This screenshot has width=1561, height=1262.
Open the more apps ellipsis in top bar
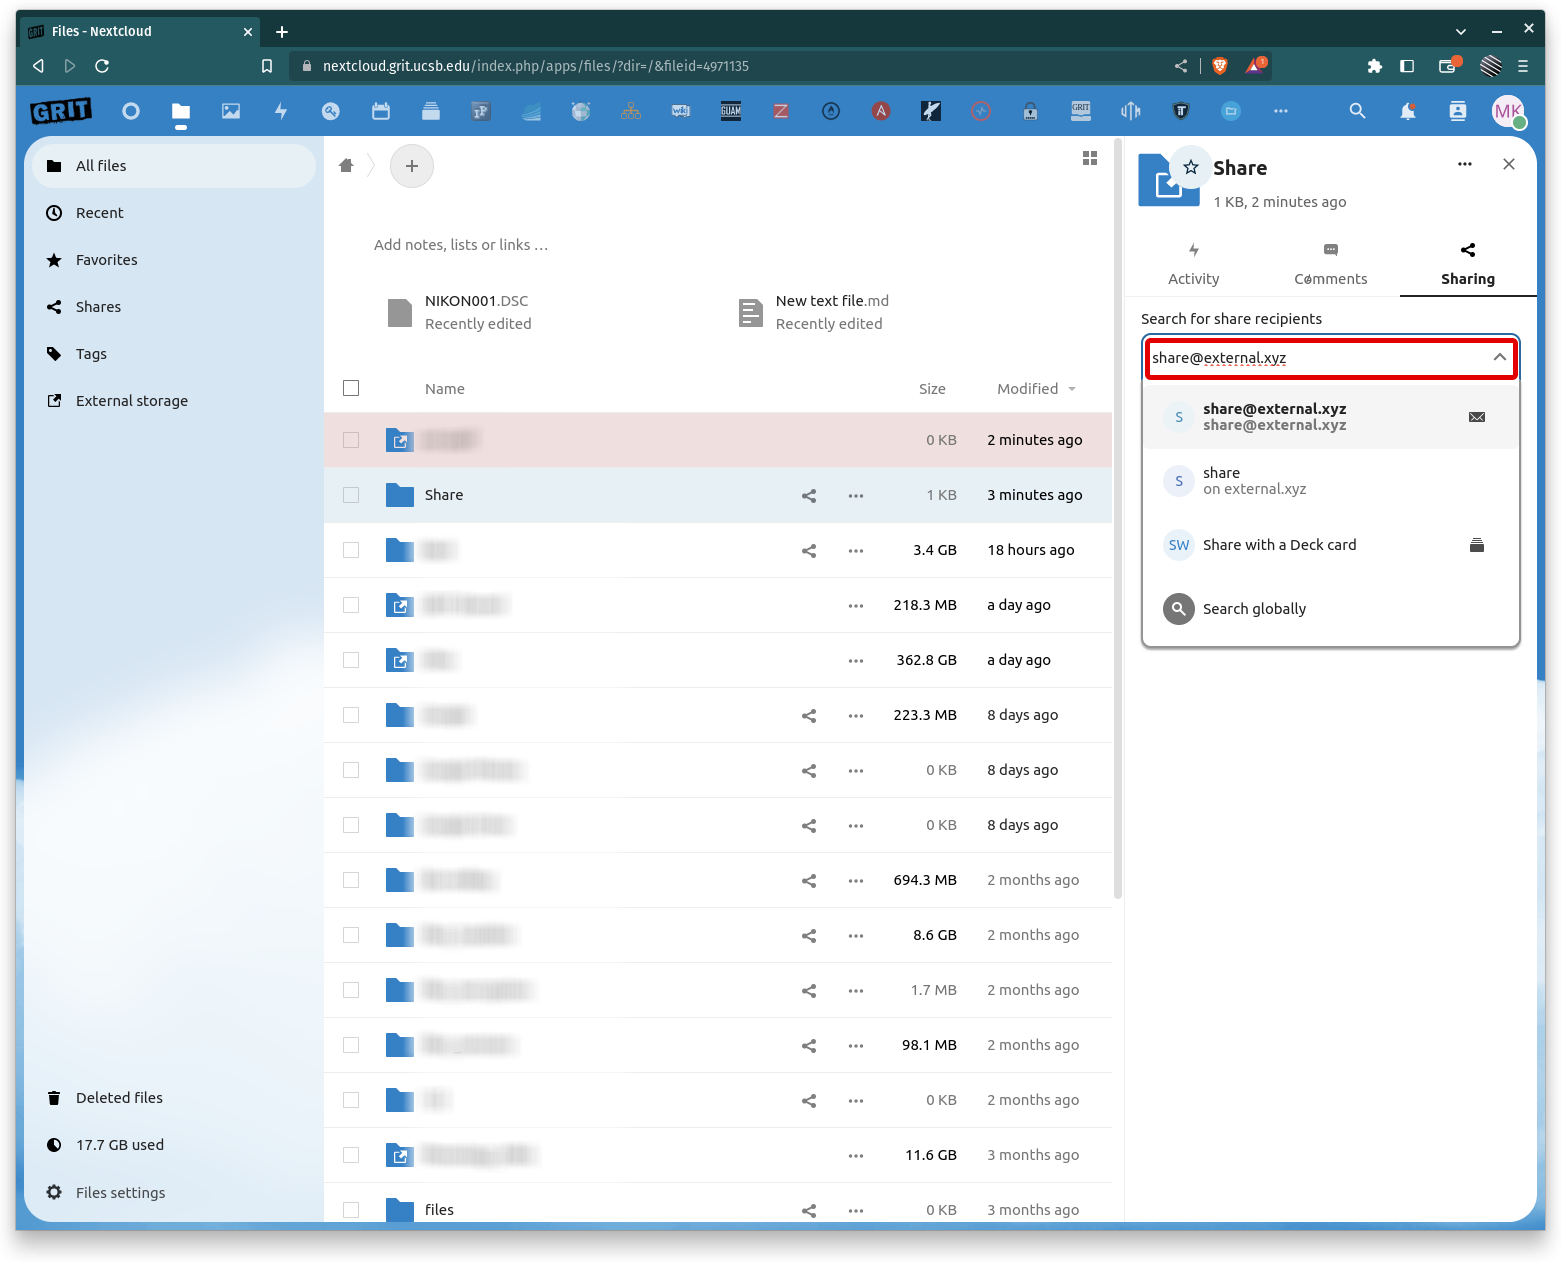(x=1281, y=111)
